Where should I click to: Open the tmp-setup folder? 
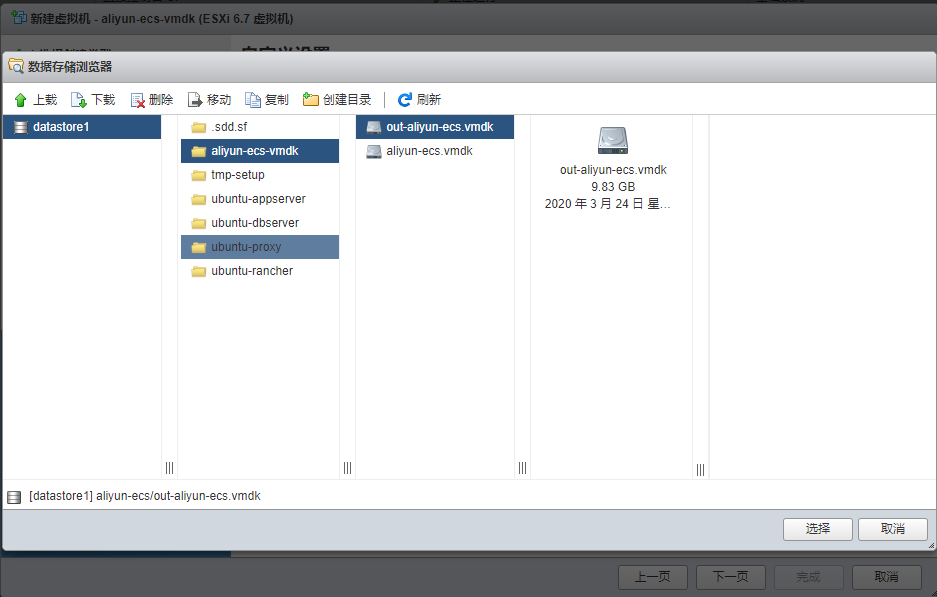237,175
